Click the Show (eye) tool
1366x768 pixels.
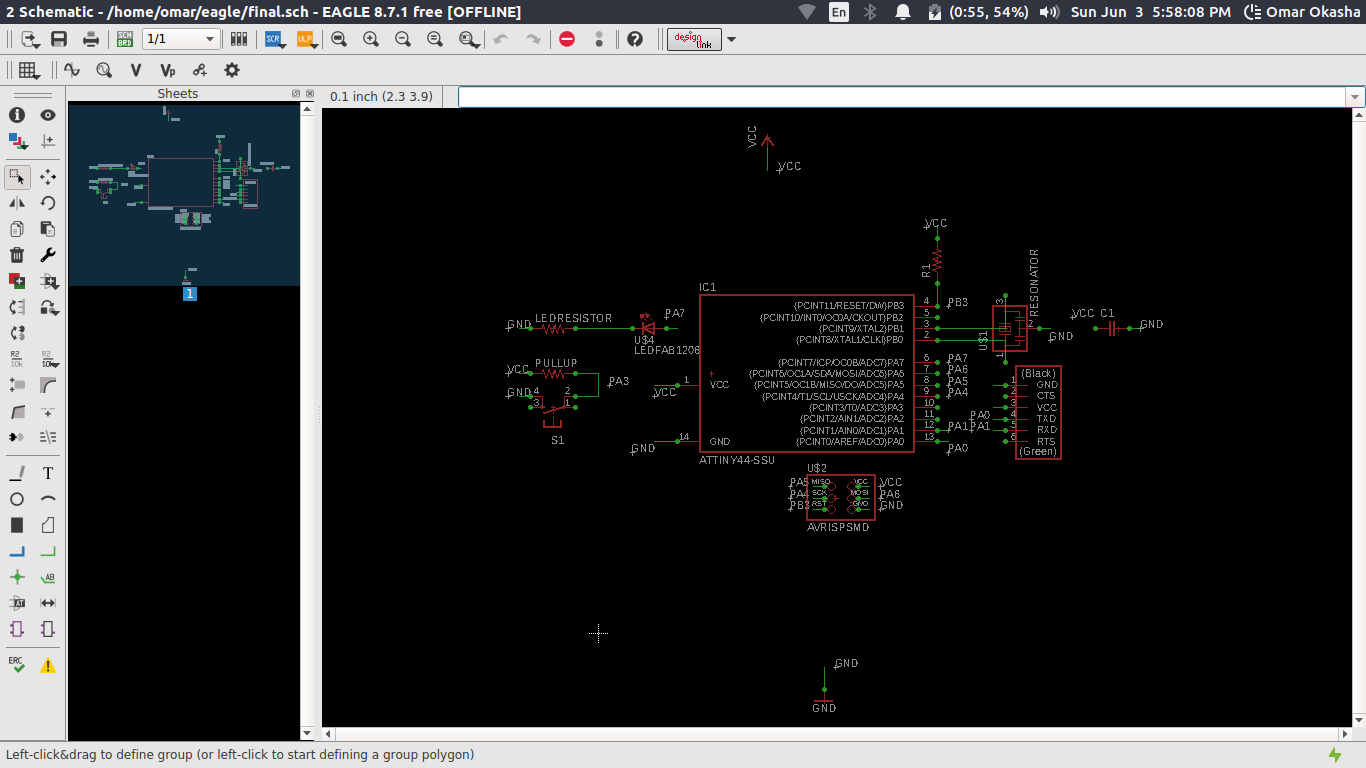pyautogui.click(x=48, y=115)
